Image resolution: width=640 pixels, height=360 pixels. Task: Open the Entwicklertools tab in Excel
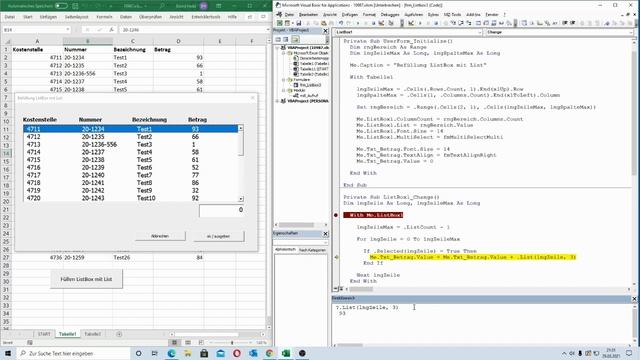[x=206, y=17]
